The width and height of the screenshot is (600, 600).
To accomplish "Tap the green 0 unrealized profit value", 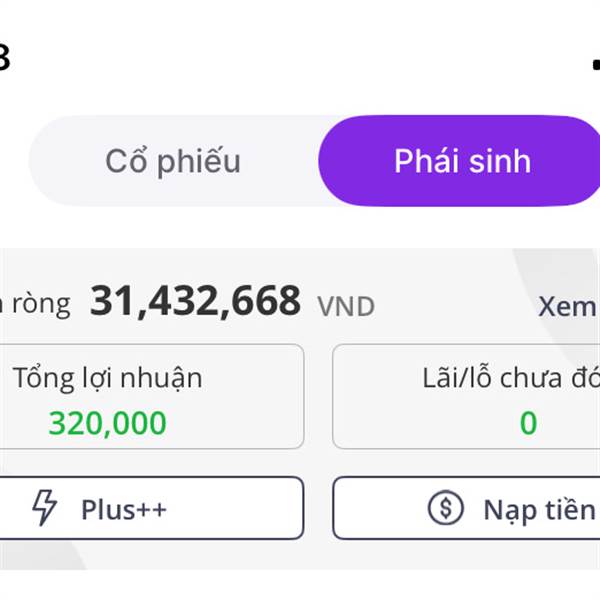I will point(528,423).
